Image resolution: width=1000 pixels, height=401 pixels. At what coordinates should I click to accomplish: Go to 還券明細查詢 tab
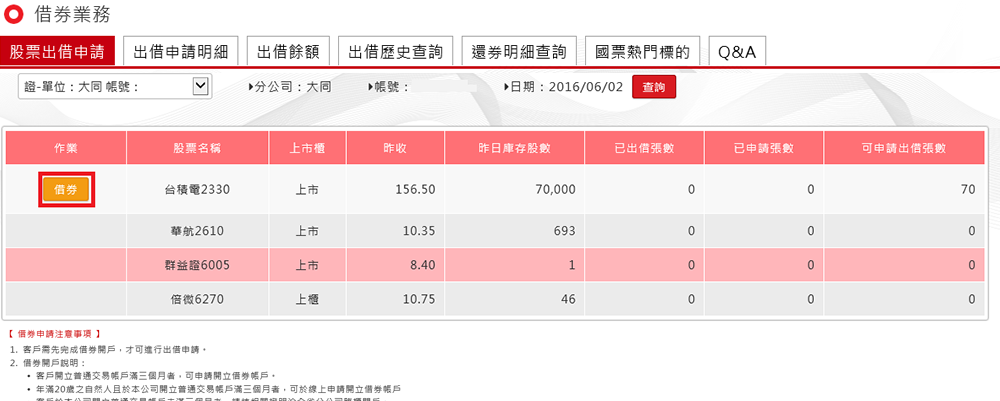[x=519, y=52]
